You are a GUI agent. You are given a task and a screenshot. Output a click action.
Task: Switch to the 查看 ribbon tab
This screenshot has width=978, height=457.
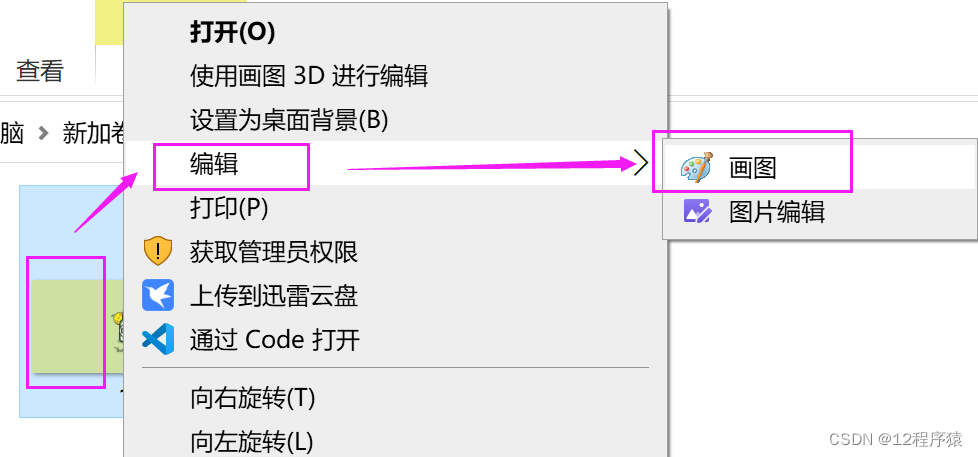(x=39, y=70)
